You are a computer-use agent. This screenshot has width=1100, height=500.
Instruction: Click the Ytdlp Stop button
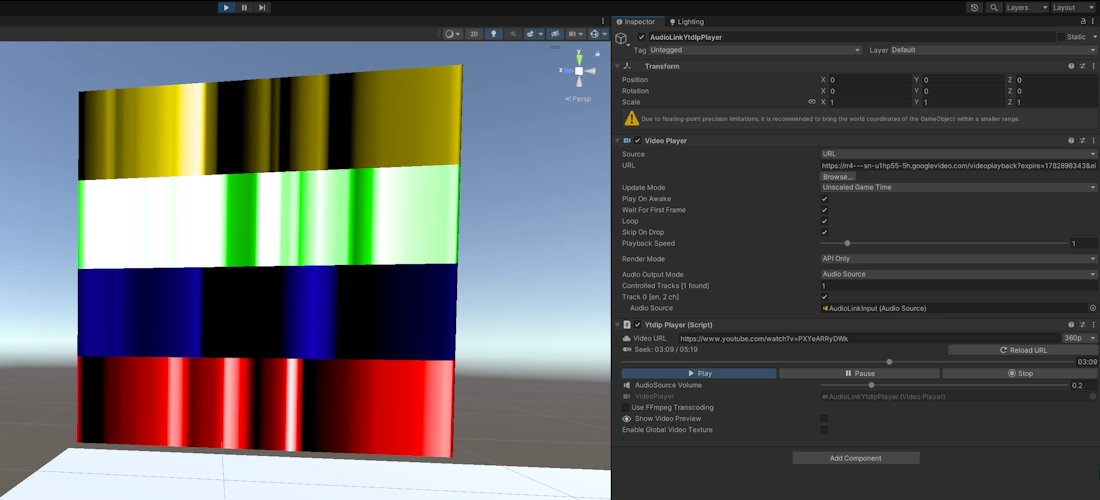tap(1019, 374)
